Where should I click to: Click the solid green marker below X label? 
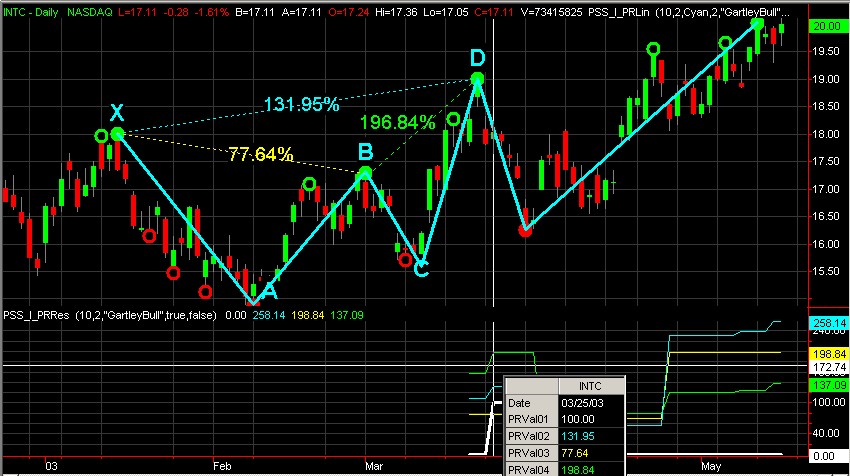click(x=117, y=133)
